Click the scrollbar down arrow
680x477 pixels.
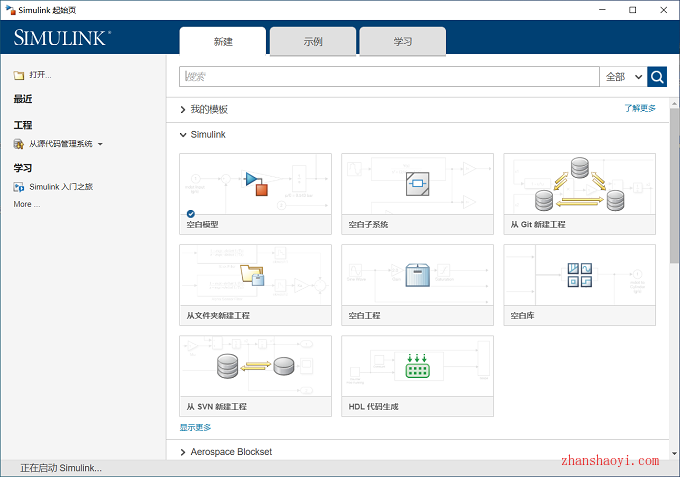674,454
